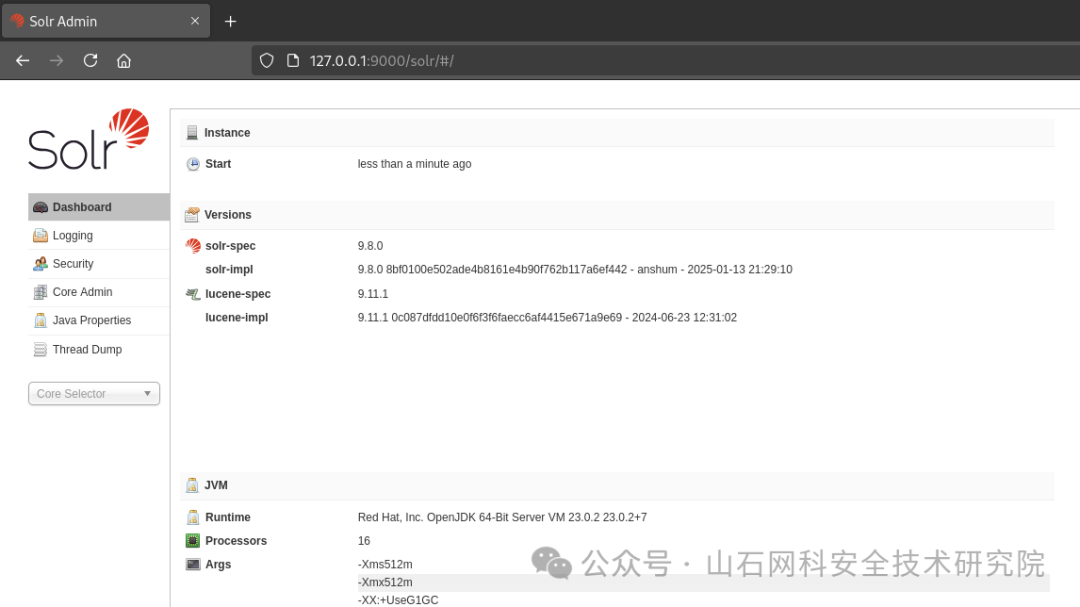Go back in browser history

[x=23, y=61]
